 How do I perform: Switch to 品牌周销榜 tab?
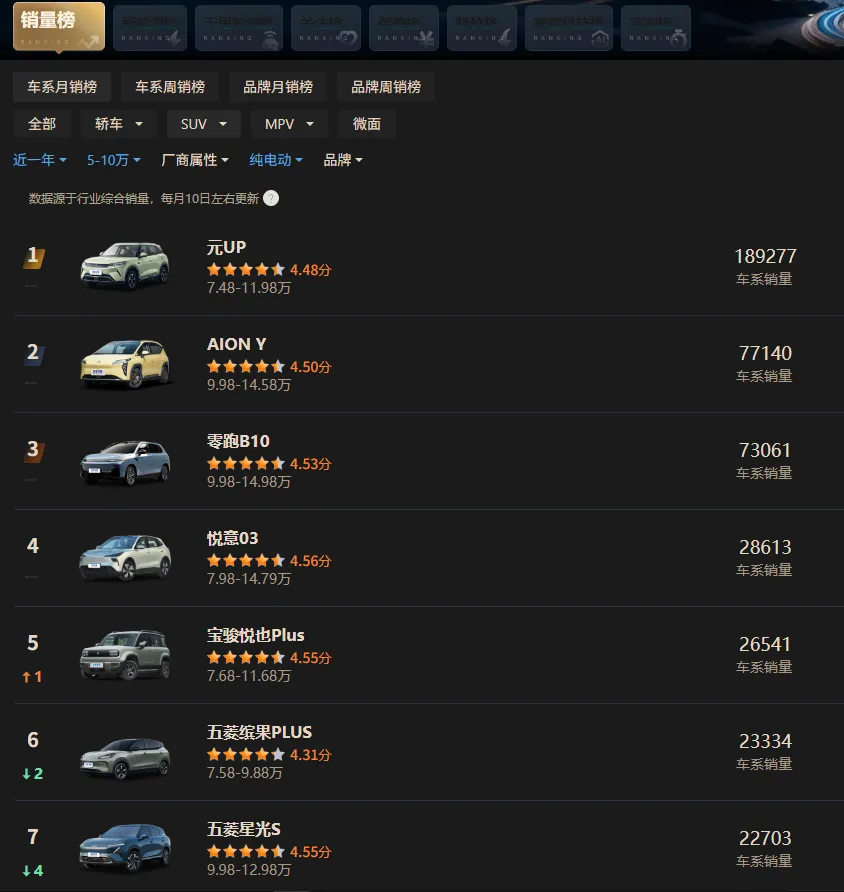click(x=386, y=87)
